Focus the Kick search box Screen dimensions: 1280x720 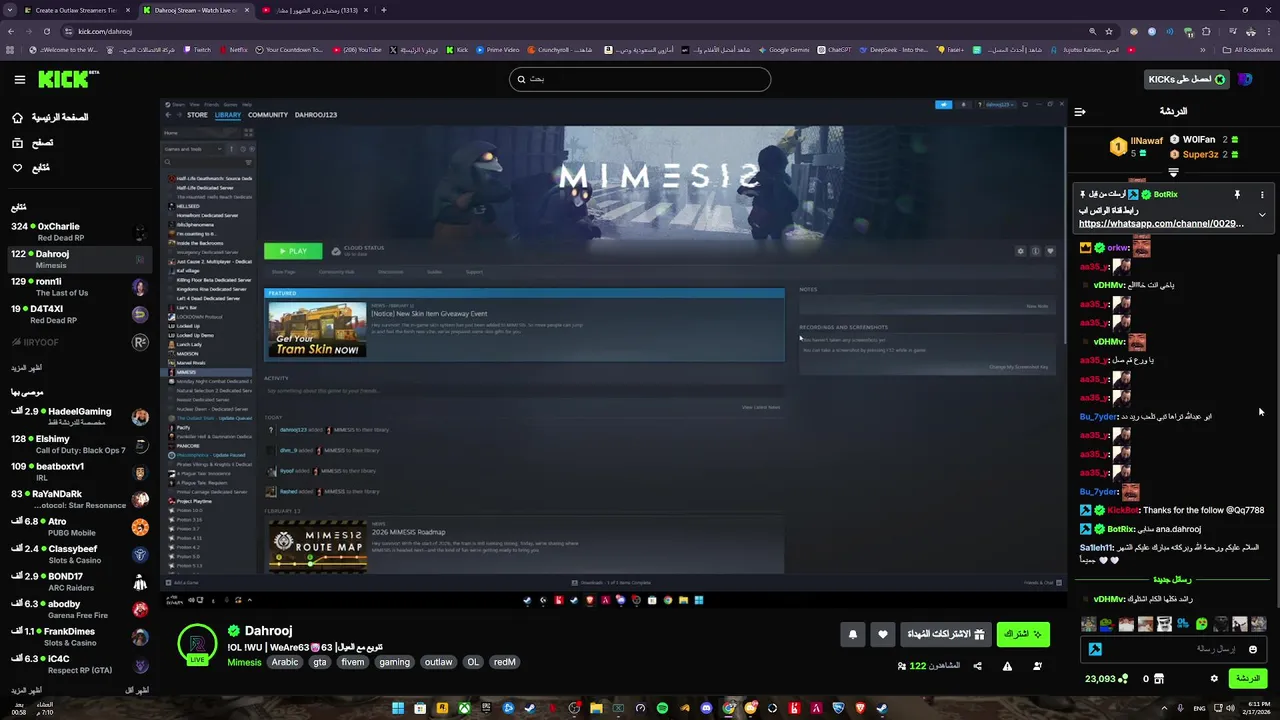[x=640, y=79]
